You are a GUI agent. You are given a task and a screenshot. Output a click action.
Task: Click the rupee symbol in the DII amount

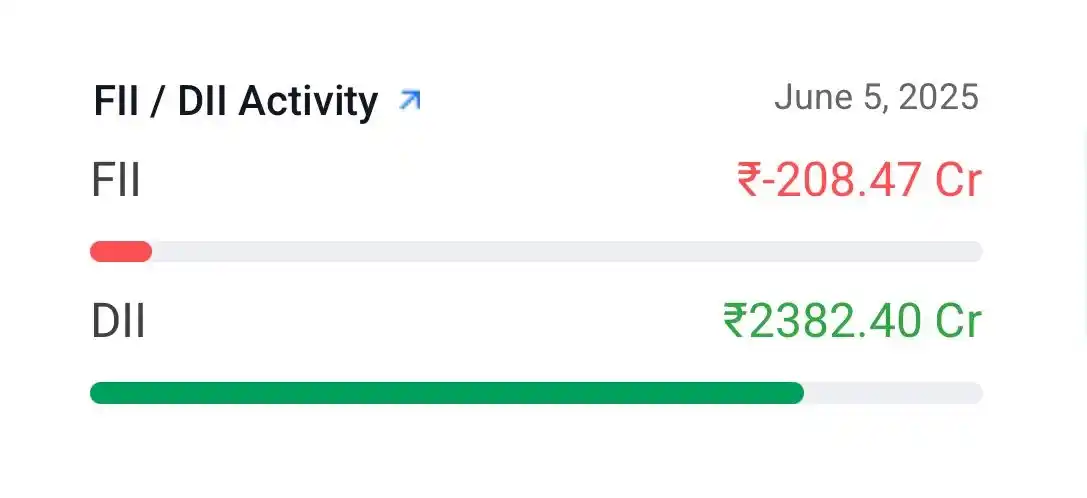click(735, 322)
